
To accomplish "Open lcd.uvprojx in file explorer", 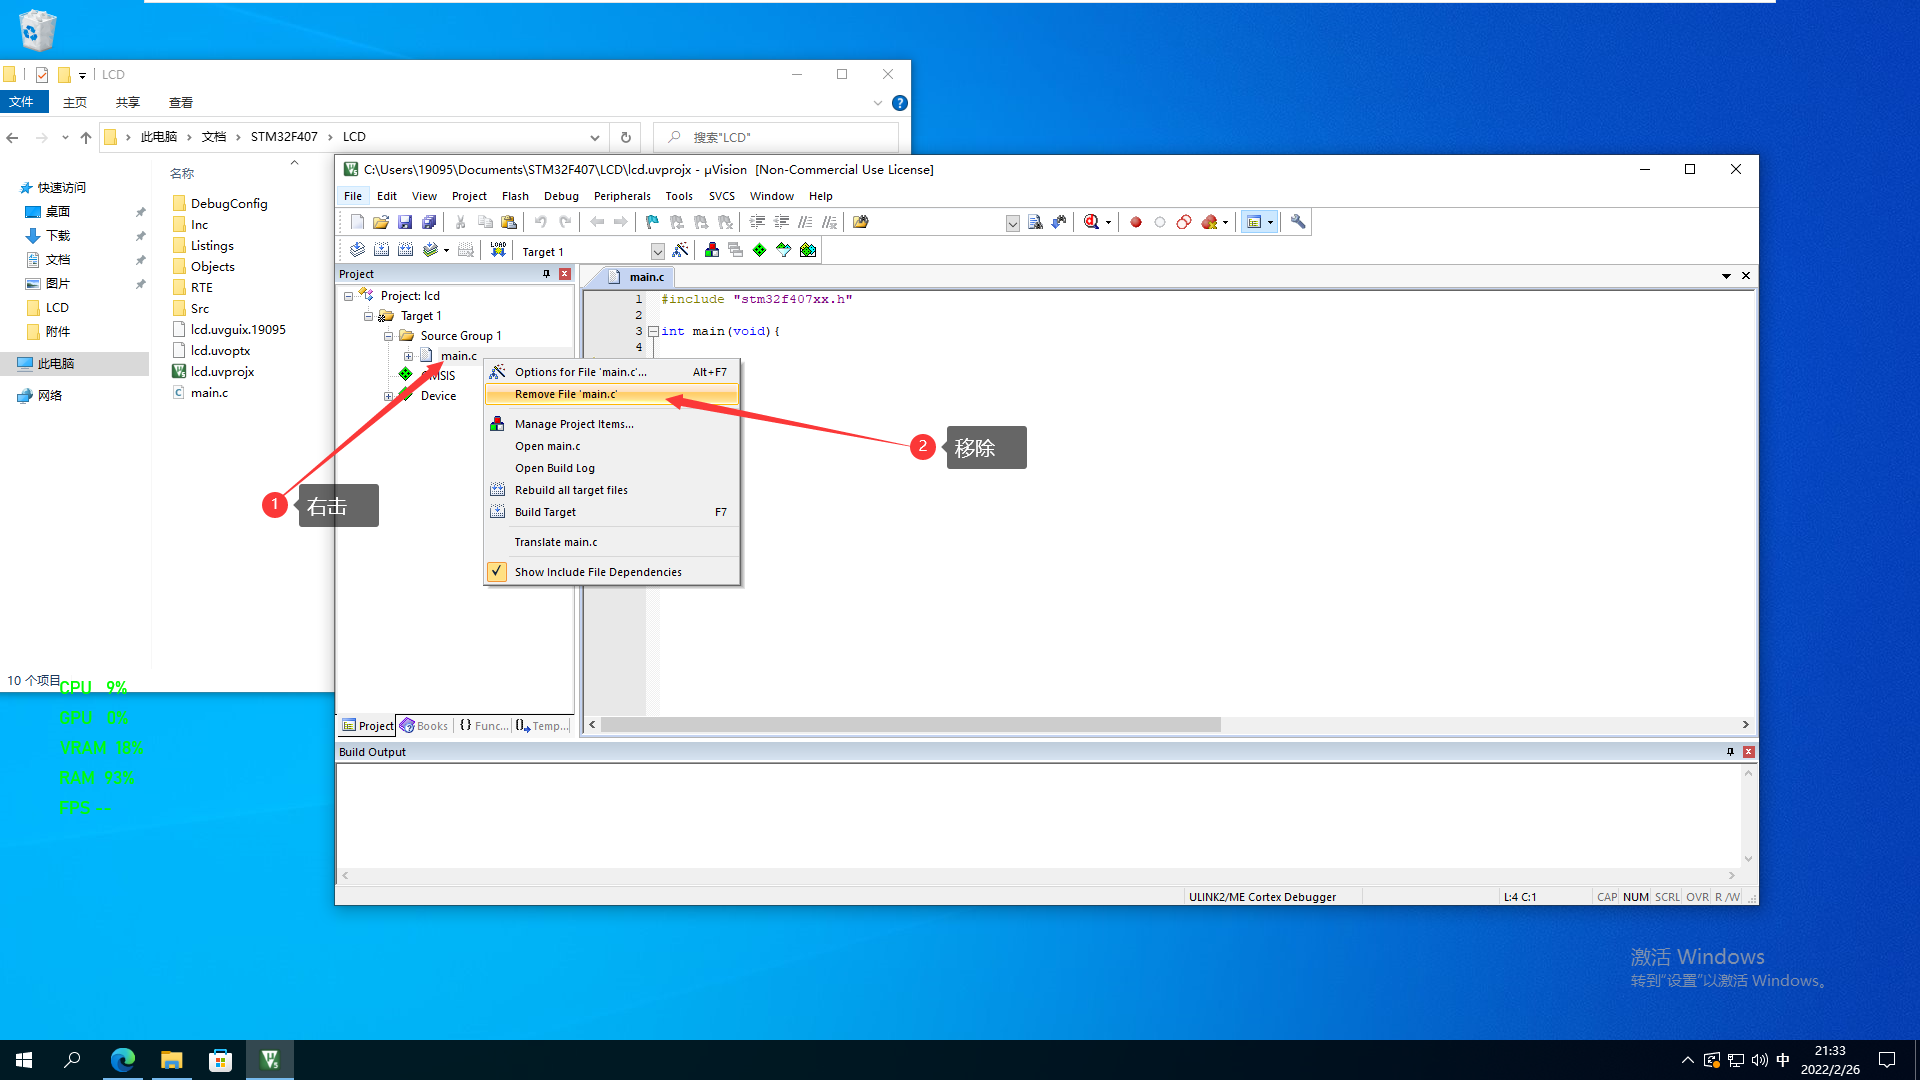I will pos(222,372).
